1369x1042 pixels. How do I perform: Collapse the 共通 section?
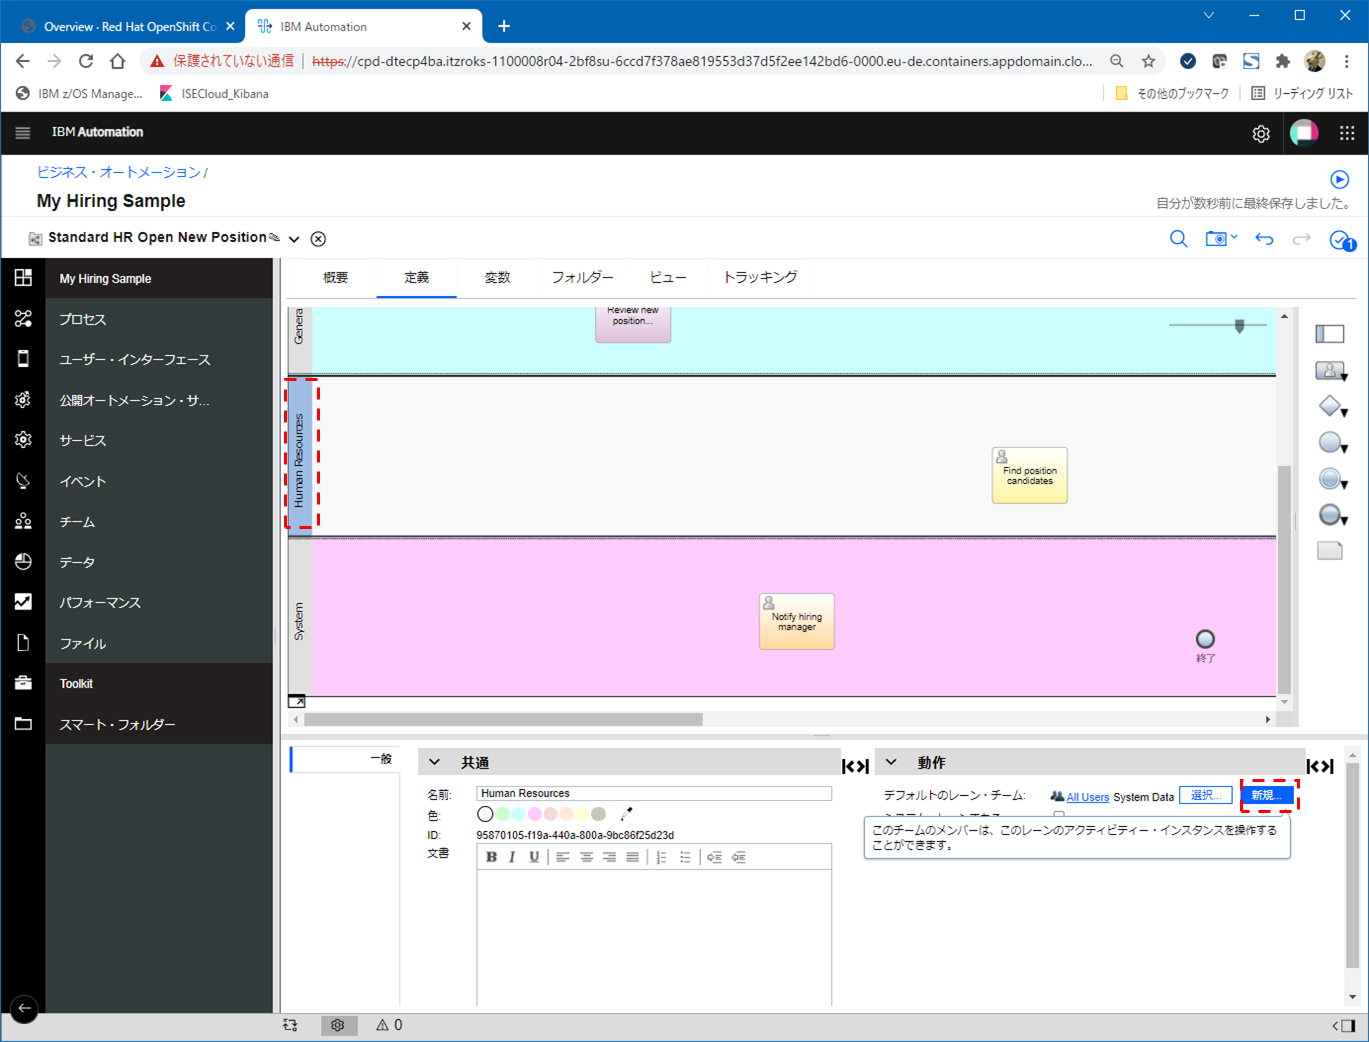coord(434,762)
